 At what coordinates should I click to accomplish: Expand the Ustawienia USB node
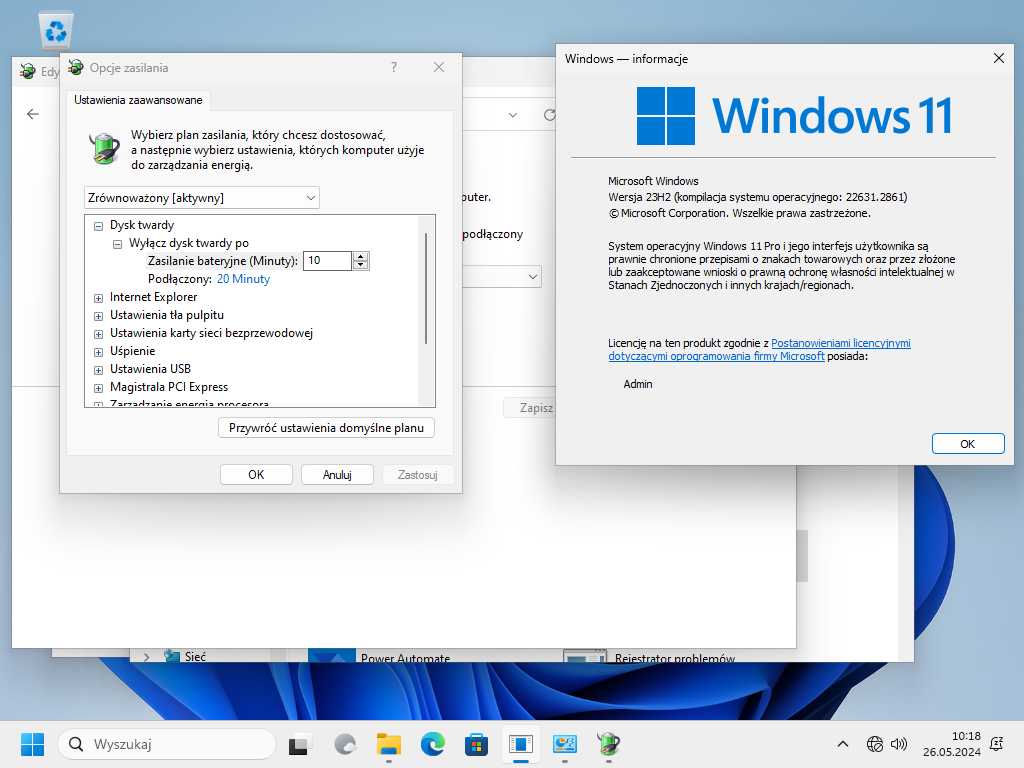click(x=99, y=370)
